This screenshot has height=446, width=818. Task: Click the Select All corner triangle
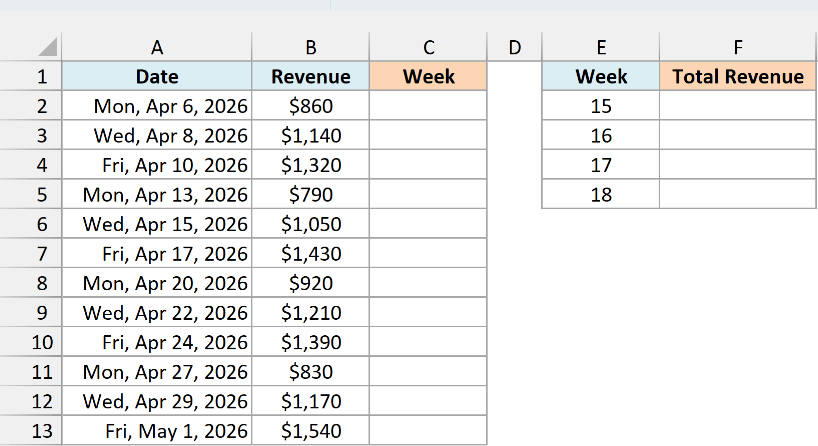[x=47, y=47]
